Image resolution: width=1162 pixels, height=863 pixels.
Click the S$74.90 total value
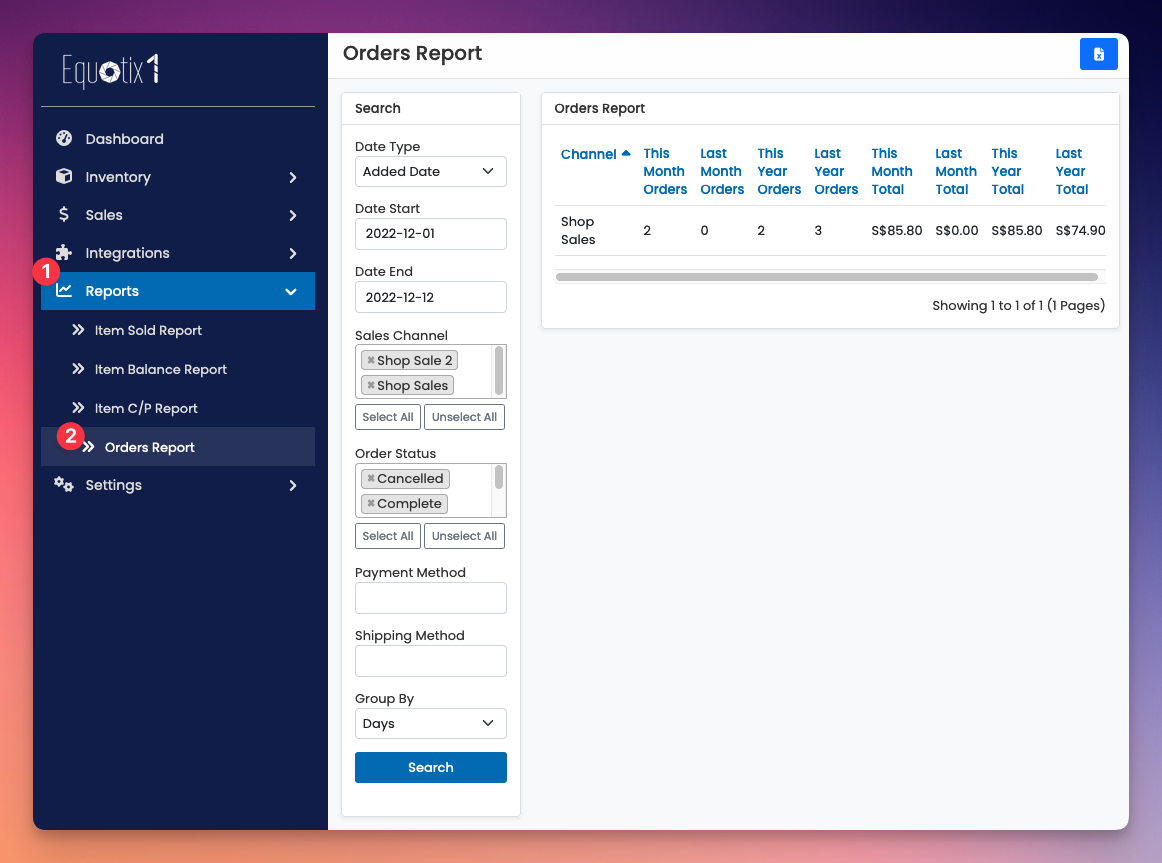[1080, 230]
